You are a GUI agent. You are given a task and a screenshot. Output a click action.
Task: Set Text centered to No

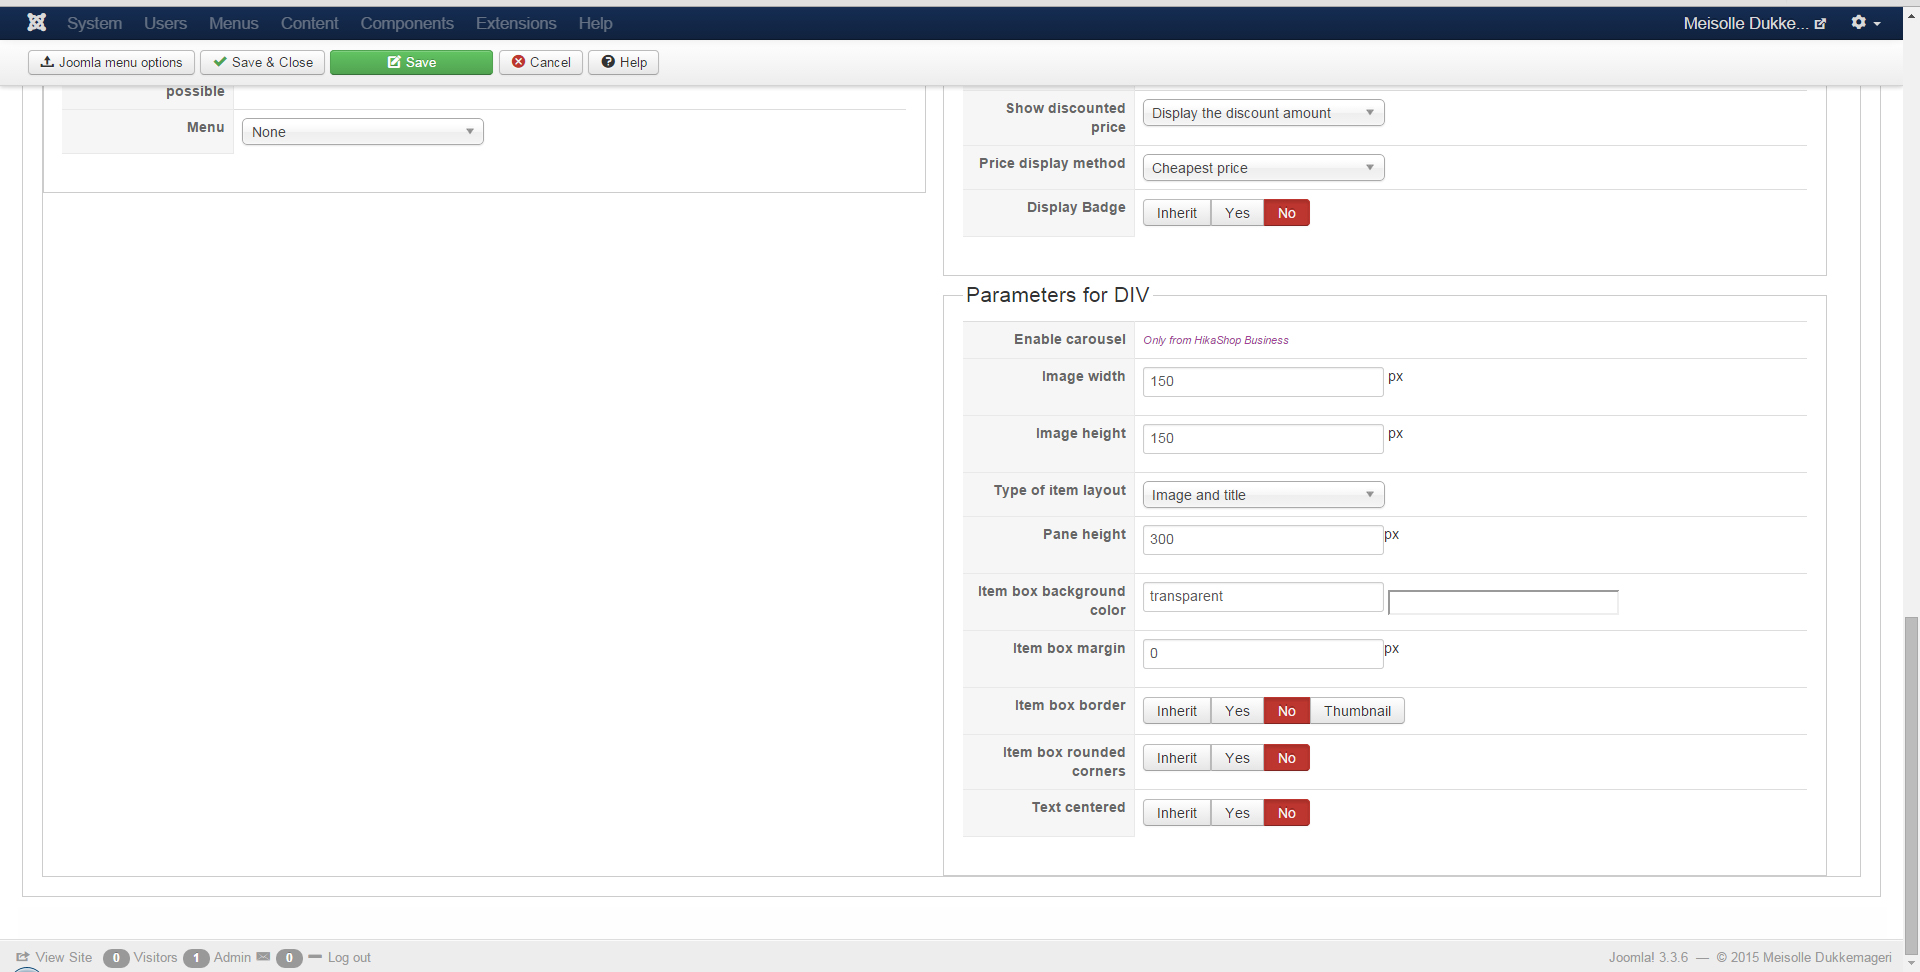click(1287, 813)
